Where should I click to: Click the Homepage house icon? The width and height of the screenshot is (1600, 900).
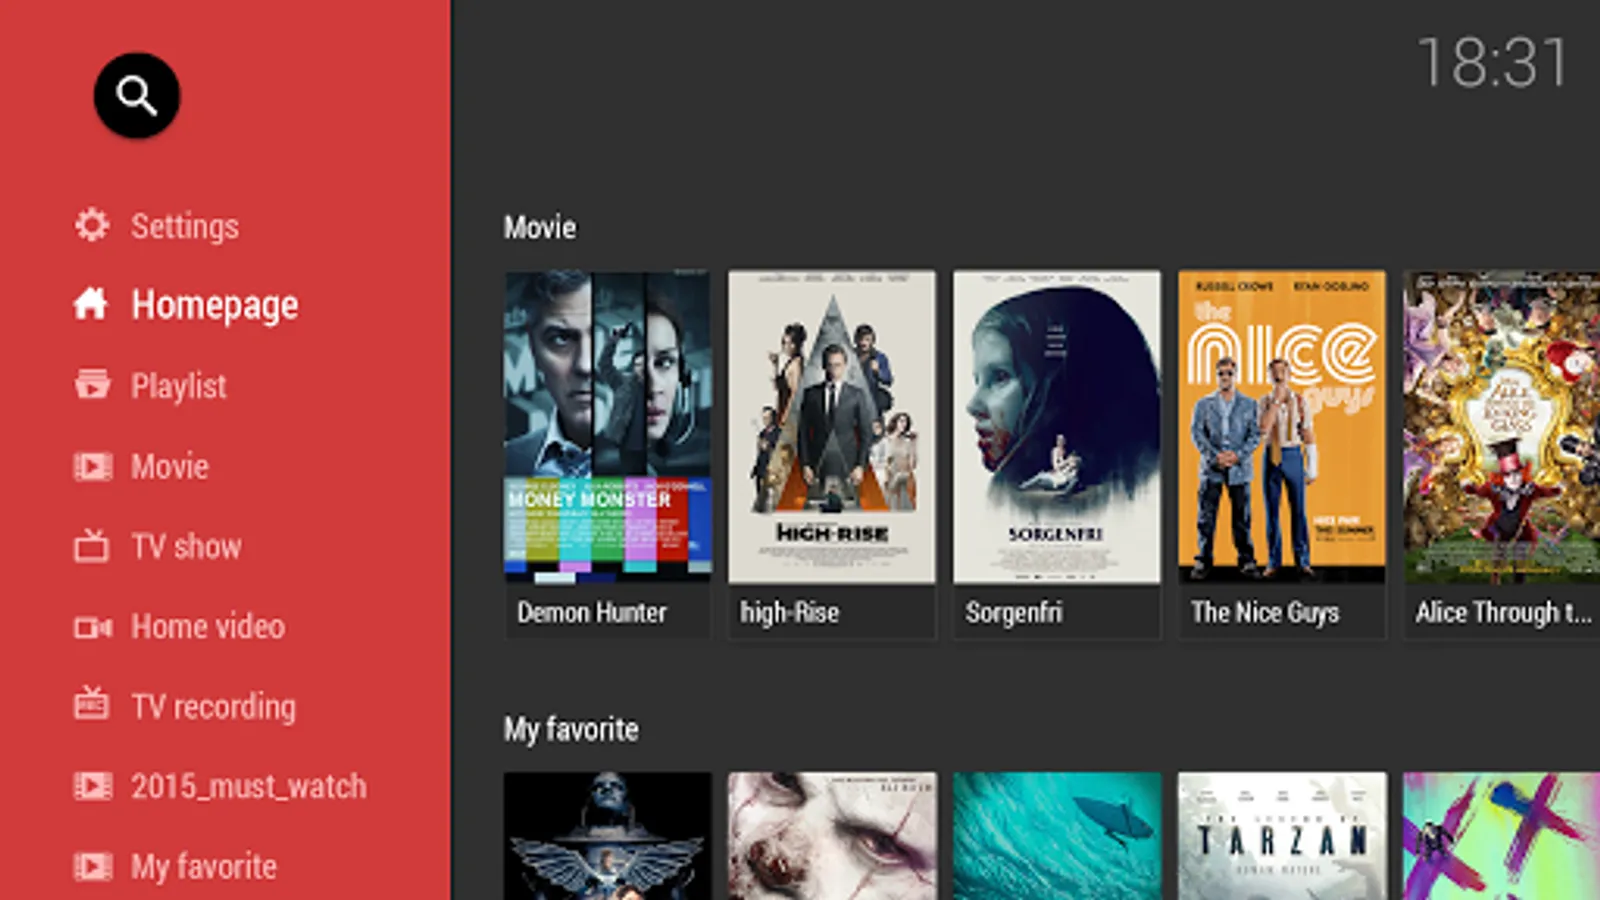coord(91,304)
